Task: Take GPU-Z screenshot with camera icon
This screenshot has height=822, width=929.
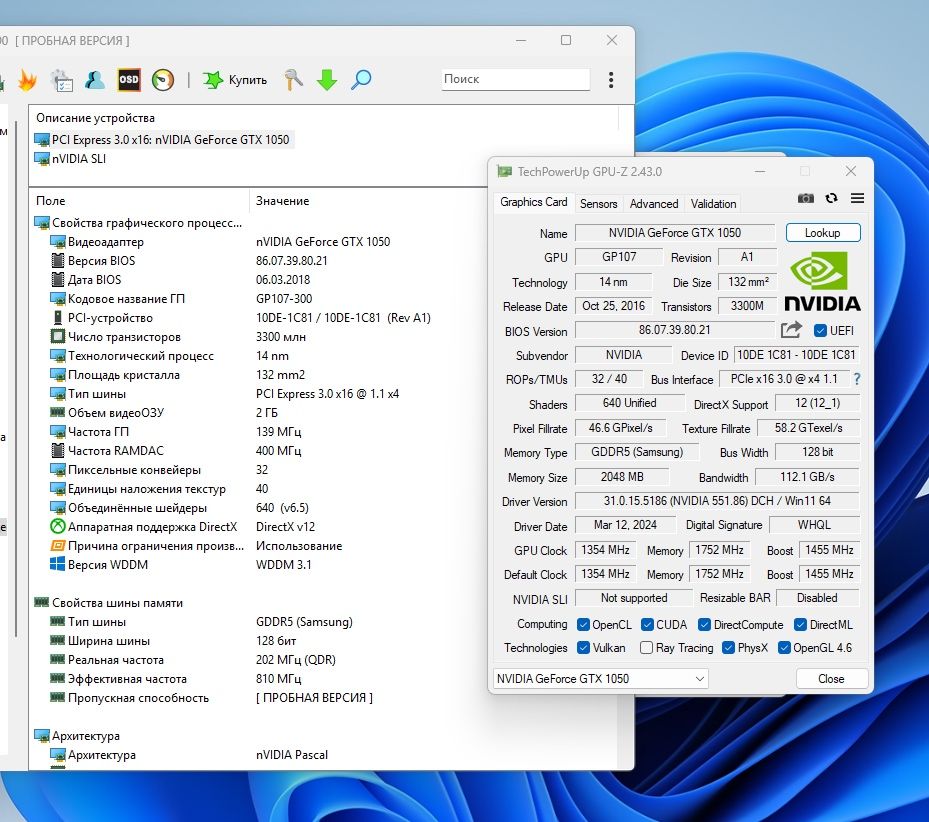Action: [x=805, y=198]
